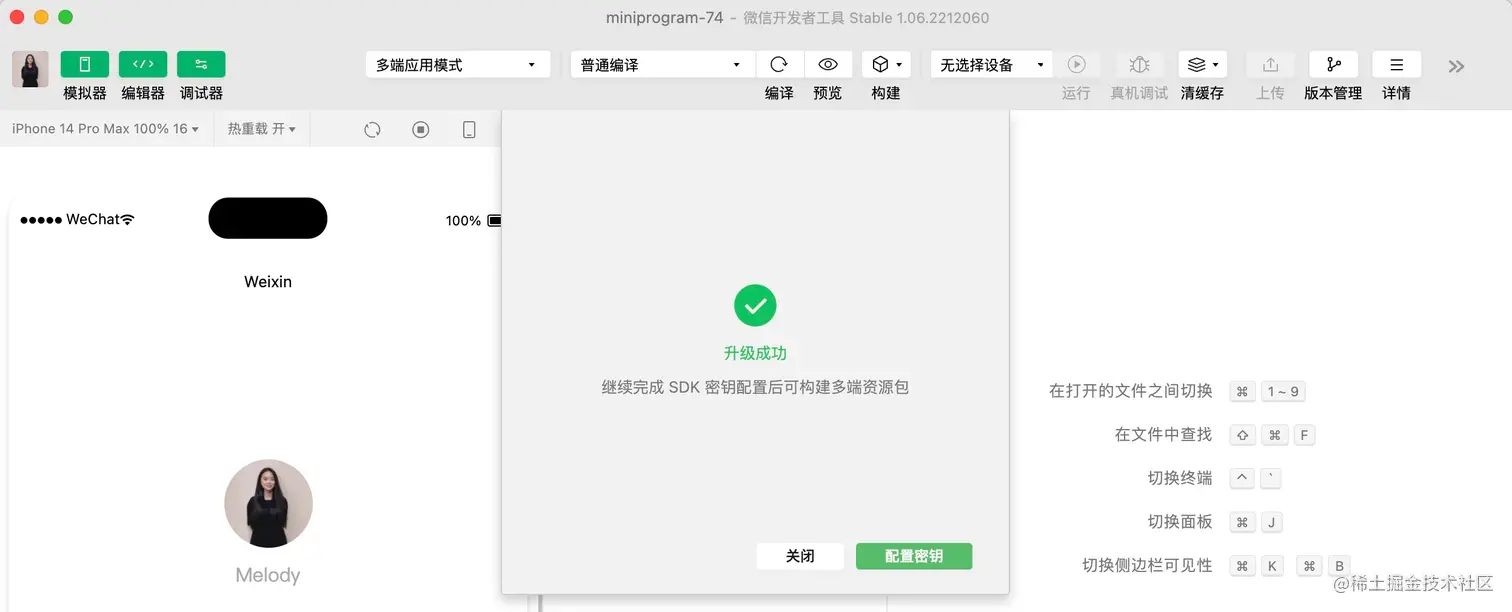Viewport: 1512px width, 612px height.
Task: Click the SDK 密钥配置 description text
Action: pos(755,387)
